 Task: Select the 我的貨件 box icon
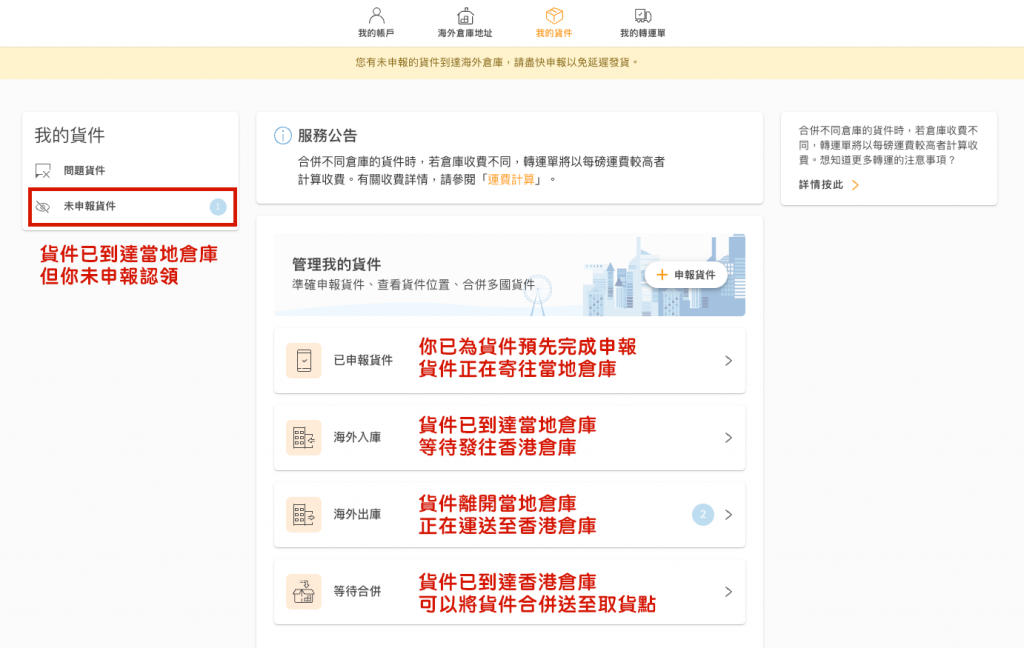click(554, 16)
